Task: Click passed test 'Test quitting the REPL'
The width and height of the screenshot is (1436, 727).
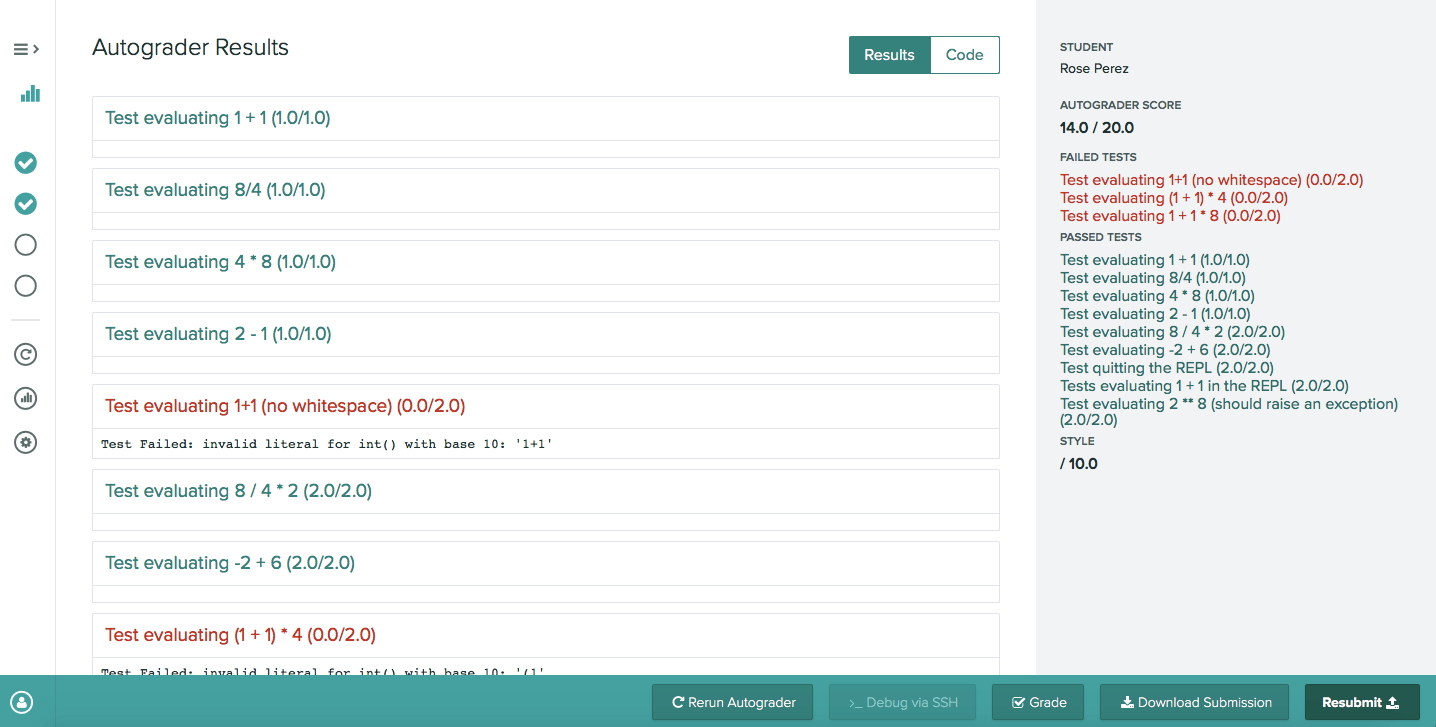Action: point(1166,367)
